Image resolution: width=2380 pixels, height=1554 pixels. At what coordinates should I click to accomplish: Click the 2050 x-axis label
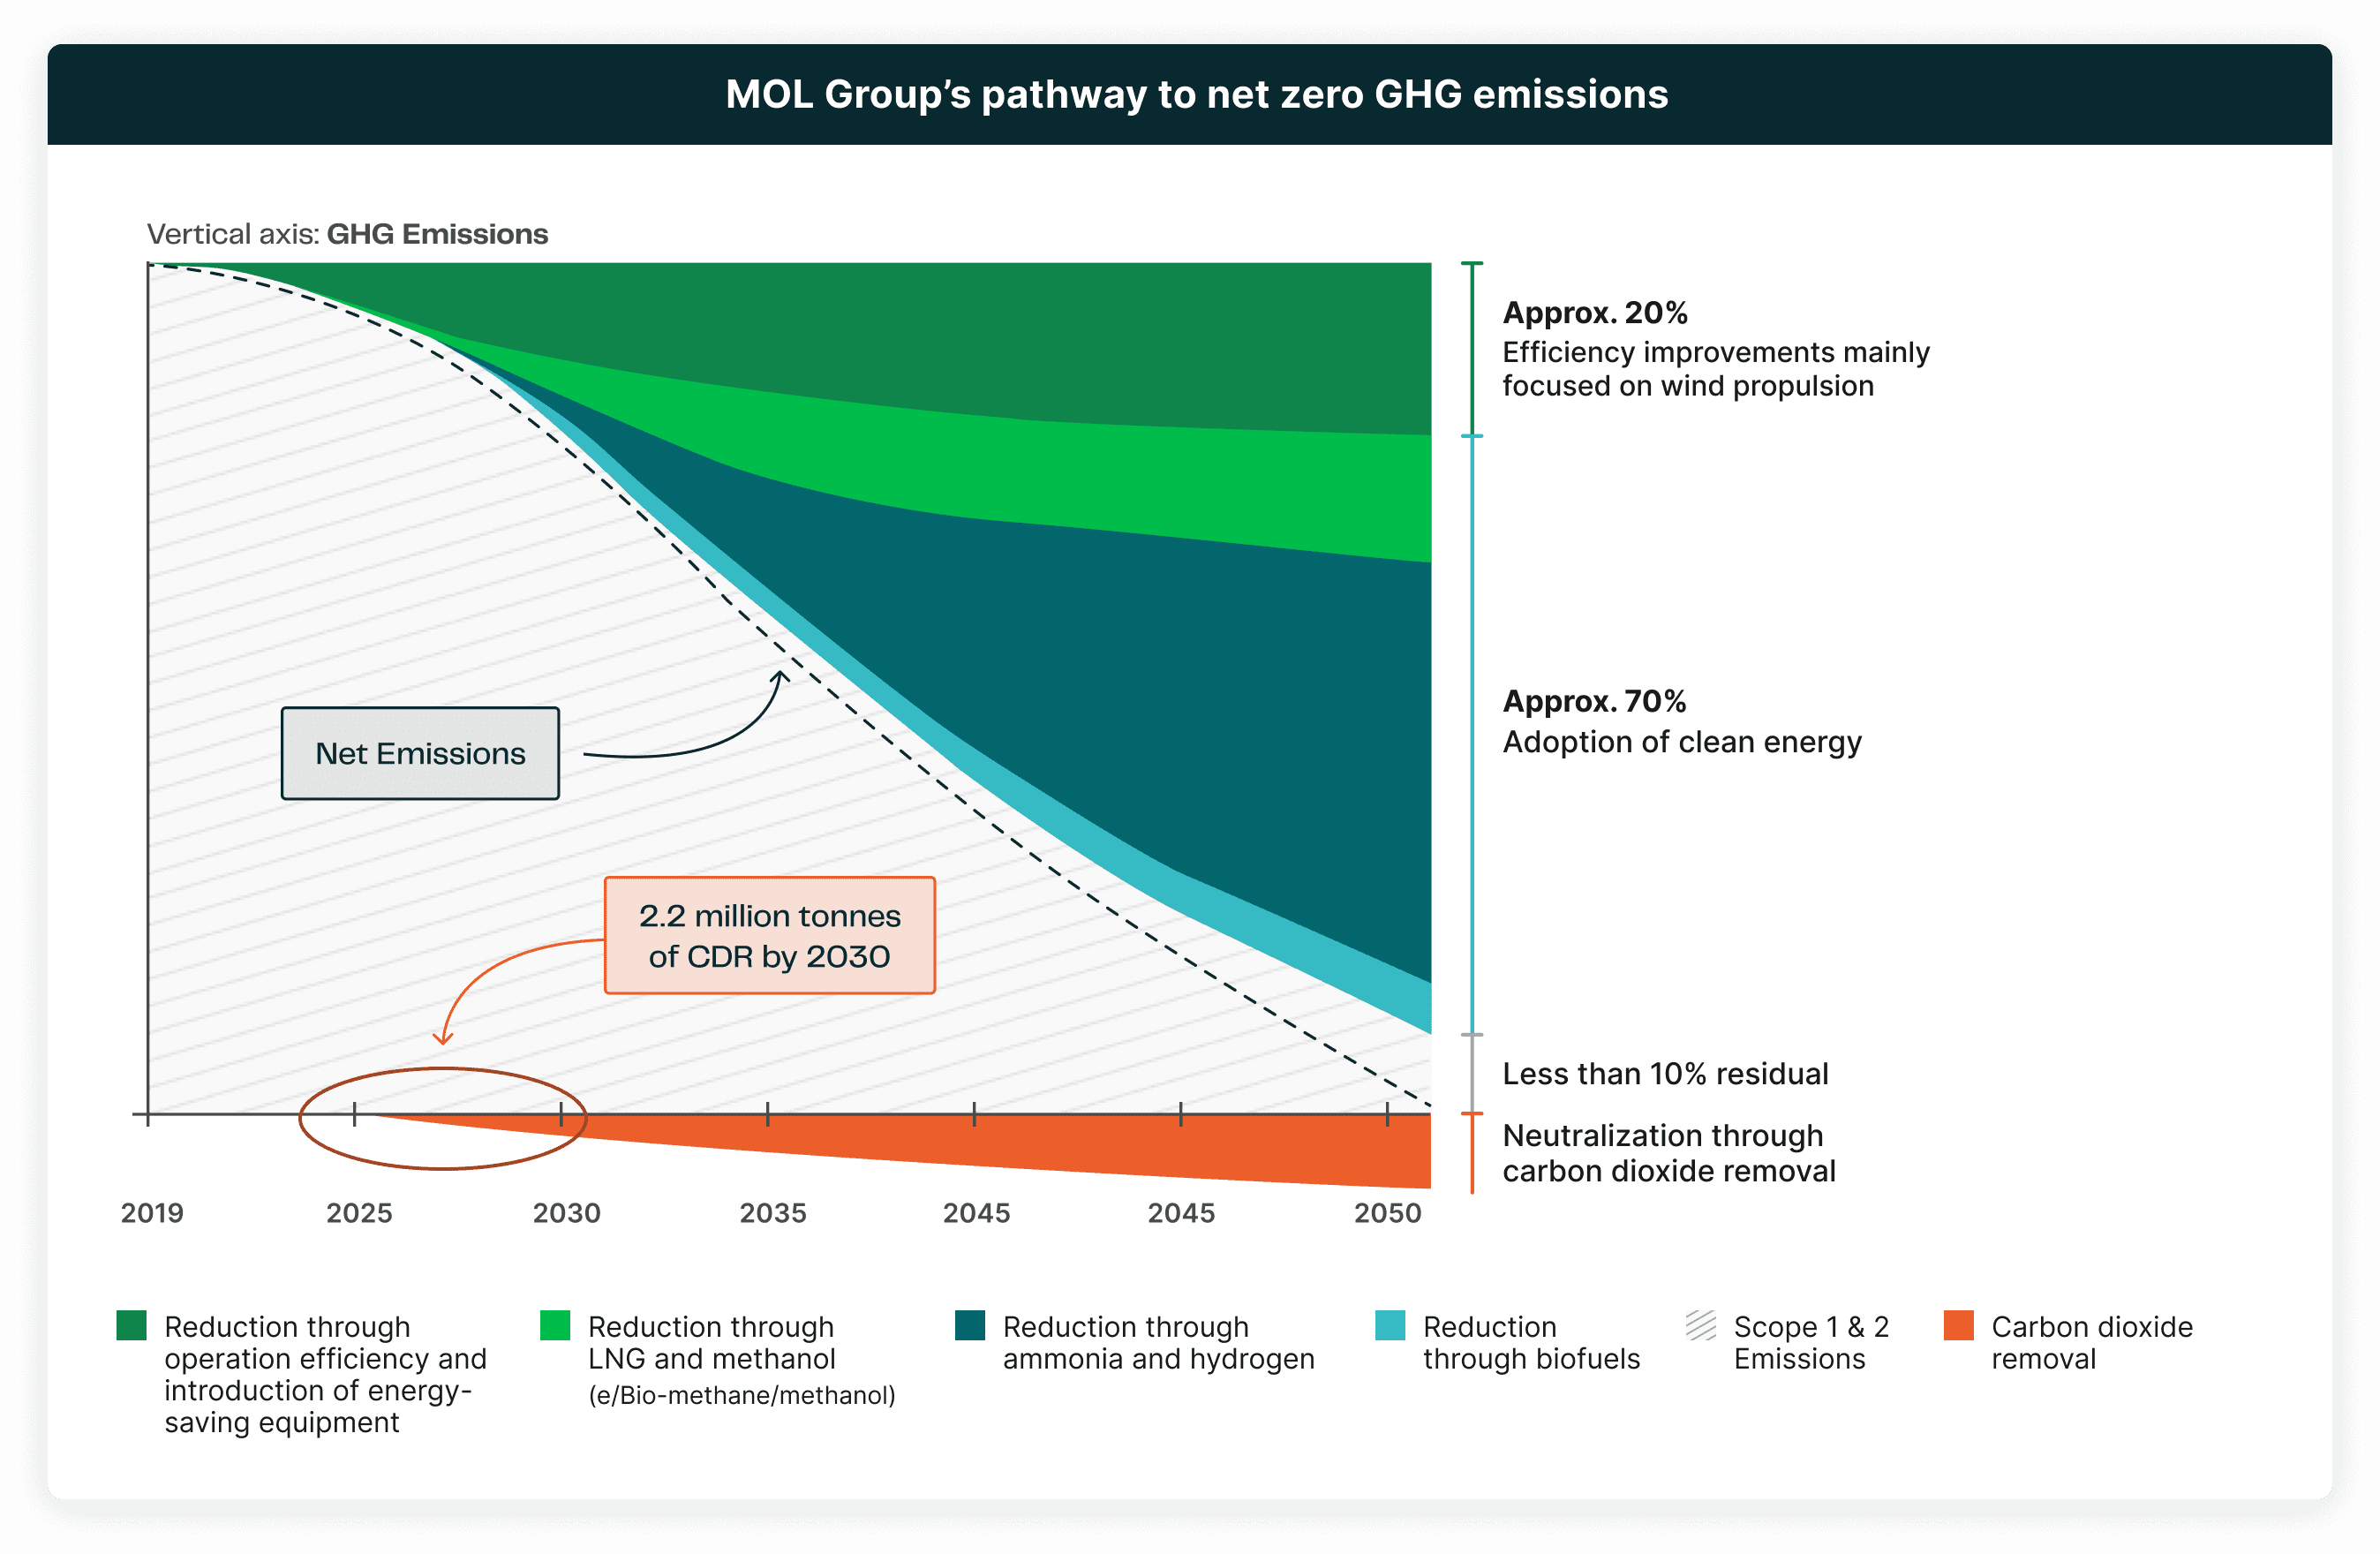point(1387,1213)
